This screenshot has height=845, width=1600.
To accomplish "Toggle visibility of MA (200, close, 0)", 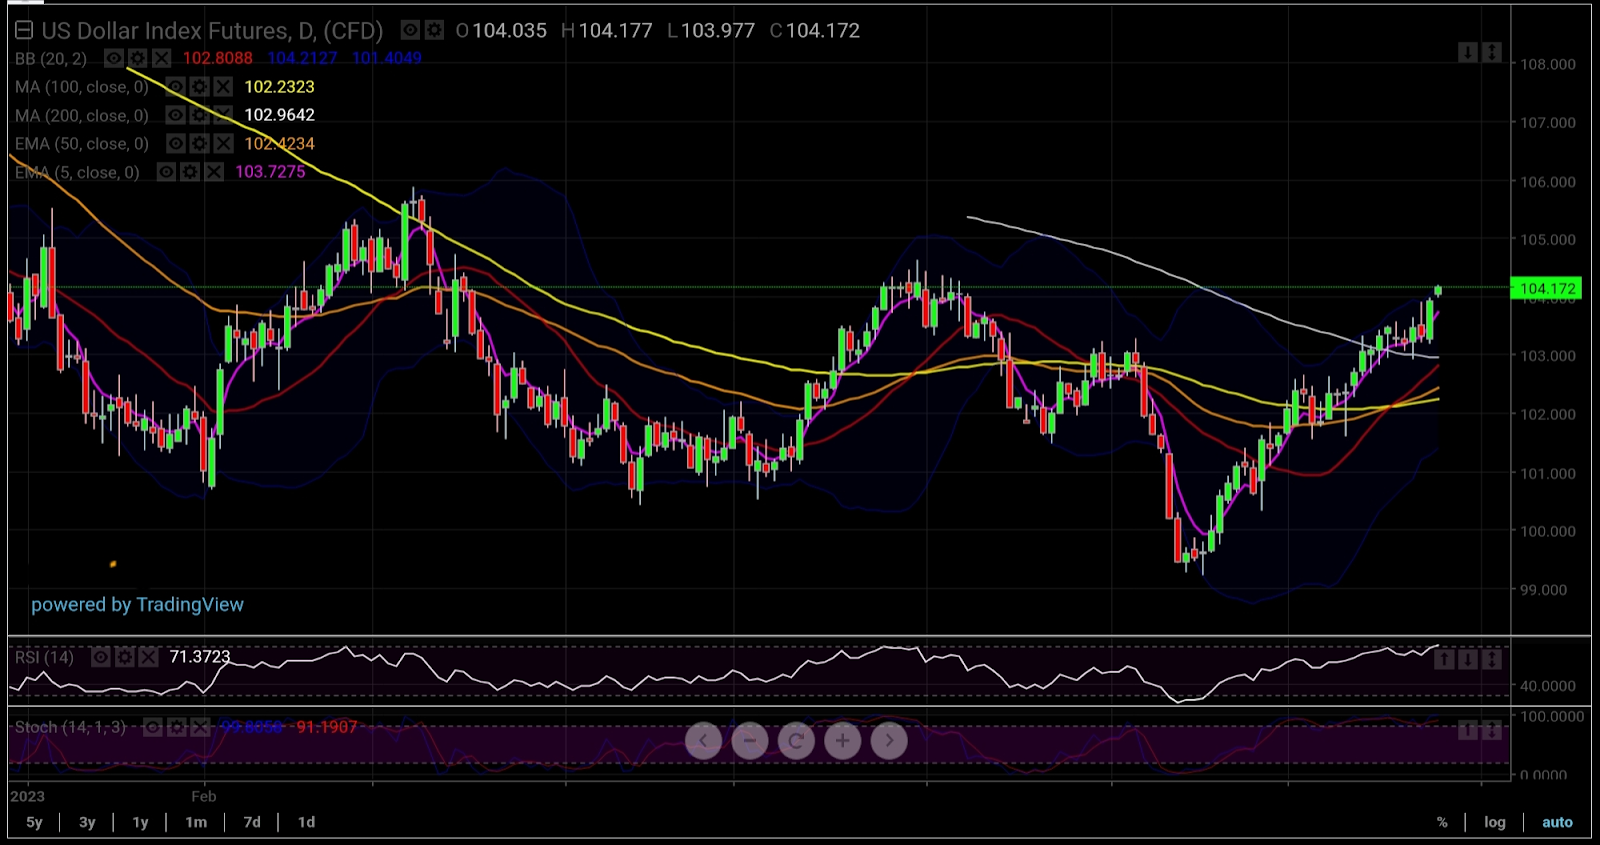I will click(x=175, y=115).
